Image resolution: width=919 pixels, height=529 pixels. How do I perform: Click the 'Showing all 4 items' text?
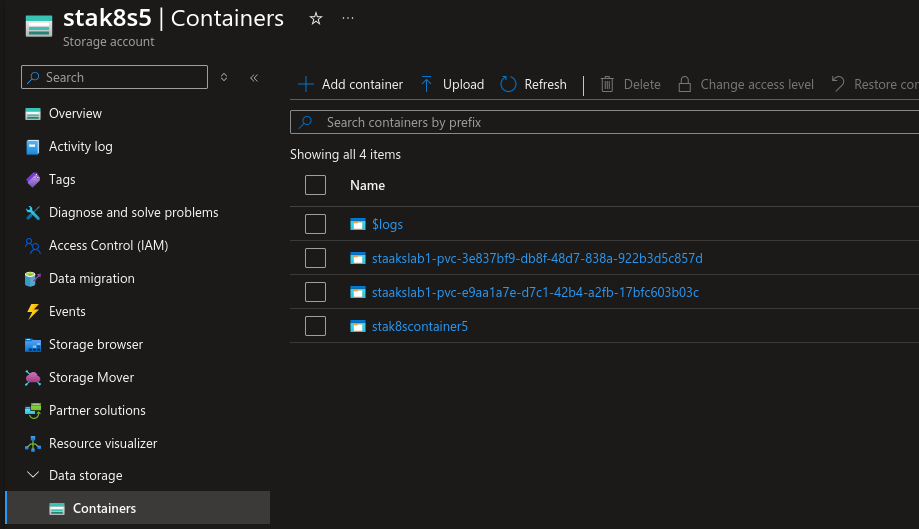coord(345,155)
